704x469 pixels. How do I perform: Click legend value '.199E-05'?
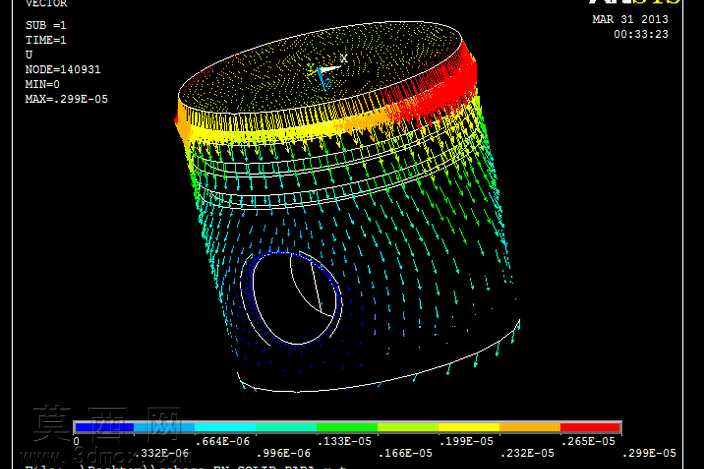(466, 441)
